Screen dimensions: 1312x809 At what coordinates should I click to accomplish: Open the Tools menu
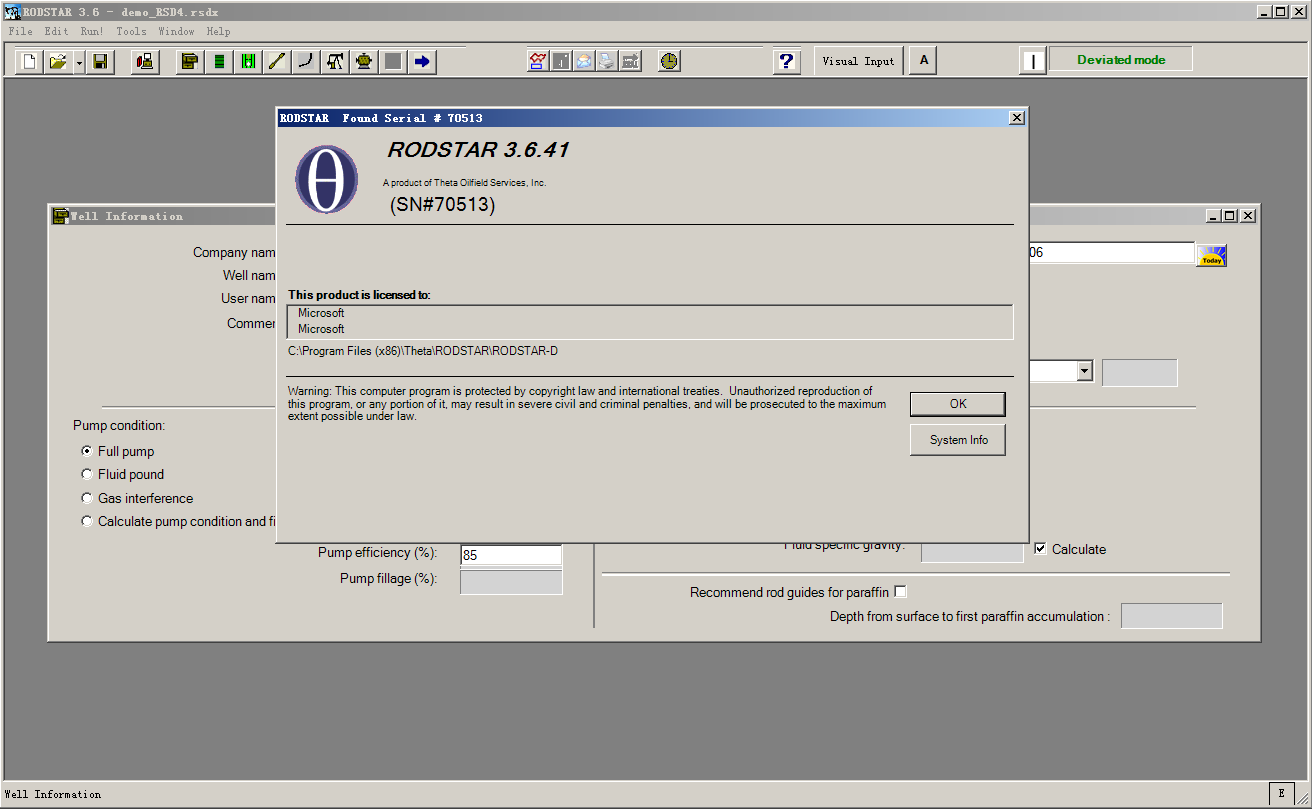pyautogui.click(x=131, y=31)
